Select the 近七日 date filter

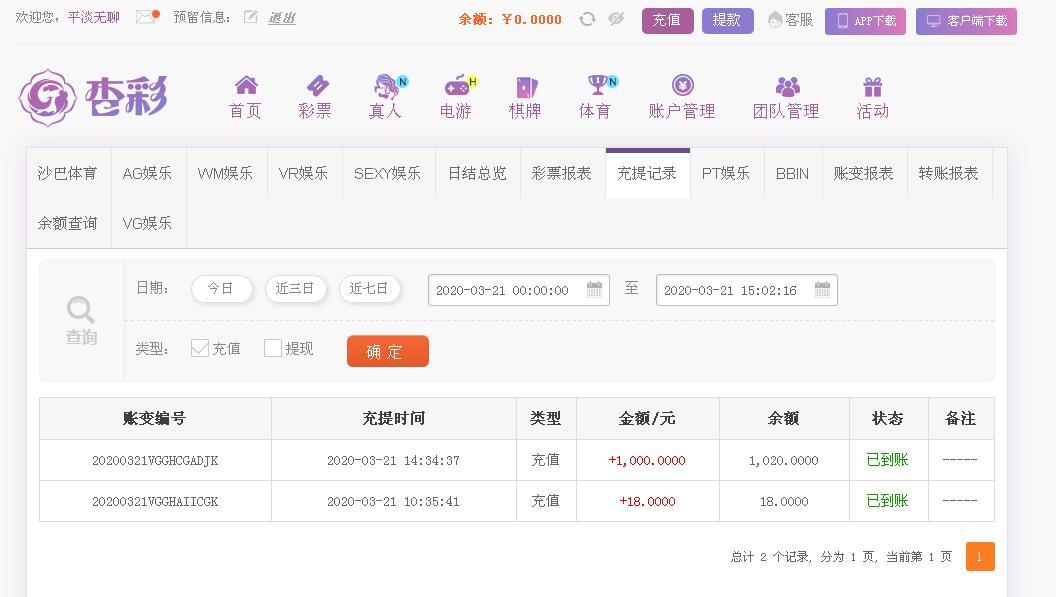(x=369, y=288)
